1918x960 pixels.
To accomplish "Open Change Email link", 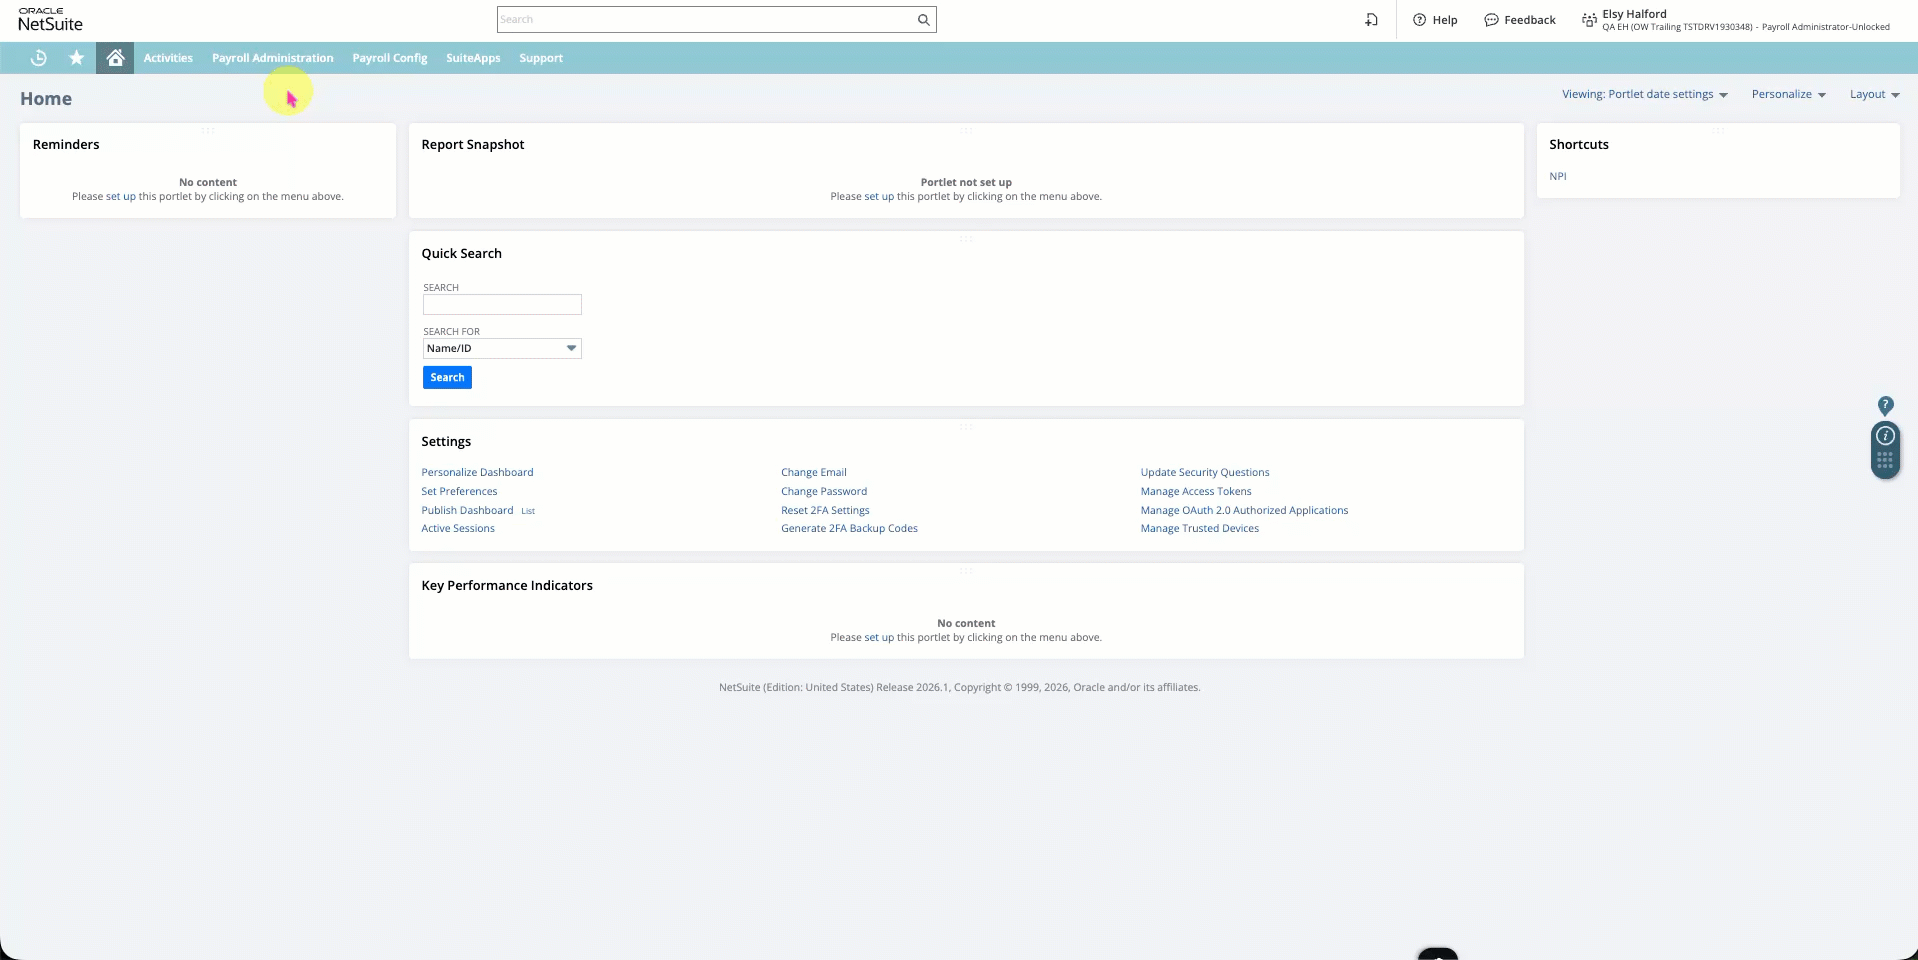I will [x=814, y=472].
